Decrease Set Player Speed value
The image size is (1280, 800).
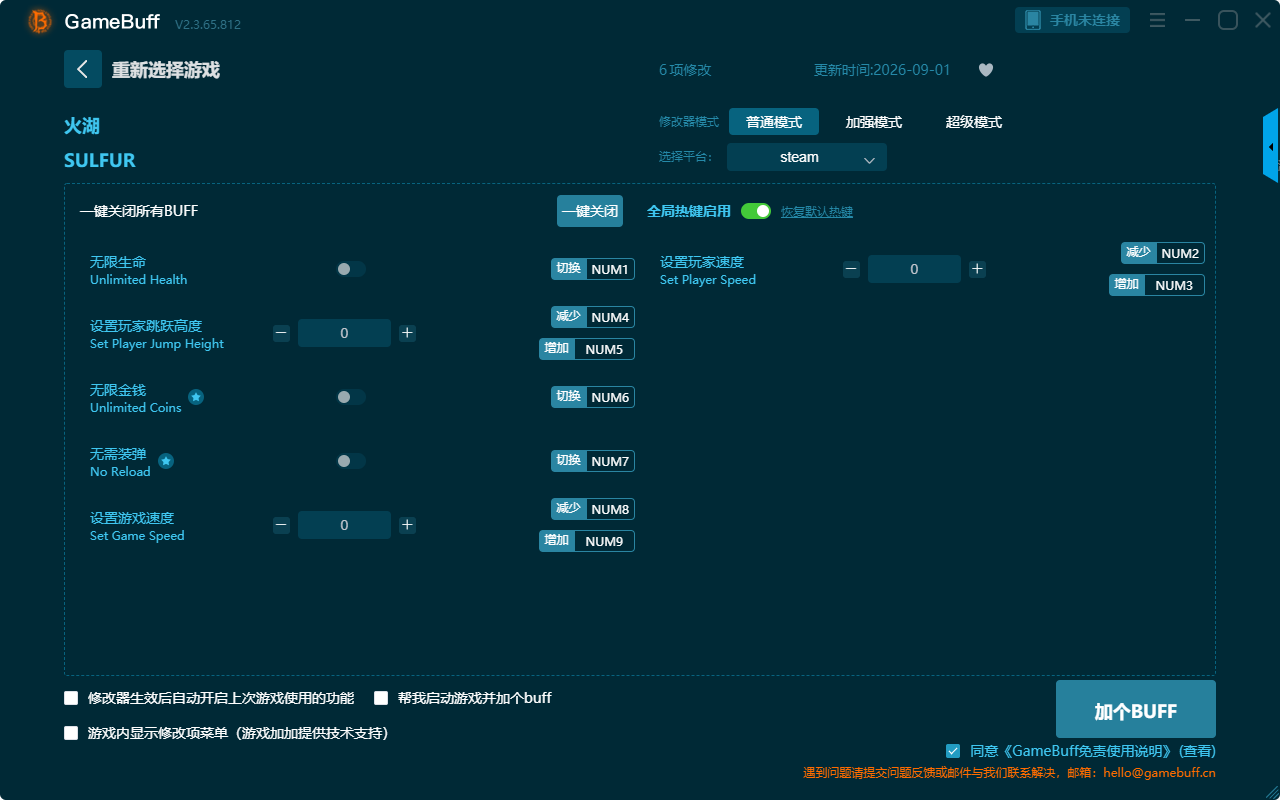pyautogui.click(x=851, y=269)
